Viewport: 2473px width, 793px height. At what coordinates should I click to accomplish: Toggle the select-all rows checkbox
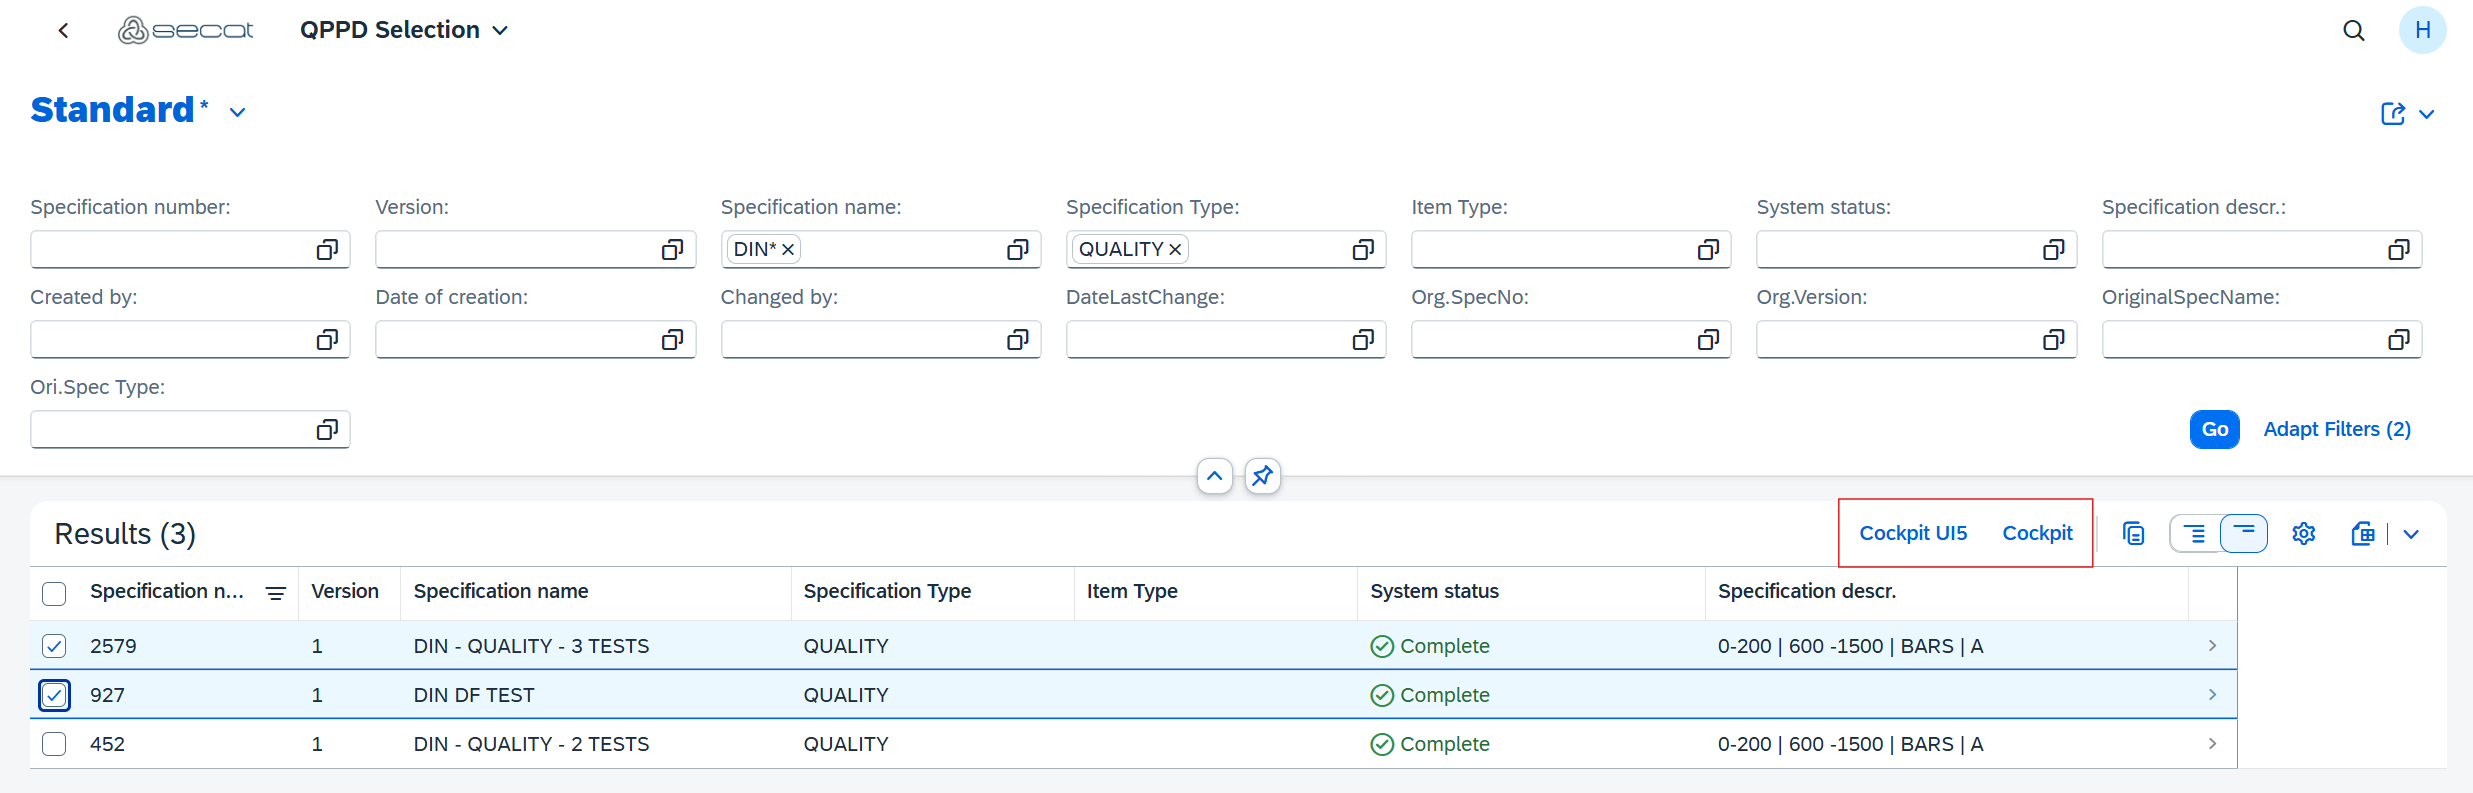54,593
